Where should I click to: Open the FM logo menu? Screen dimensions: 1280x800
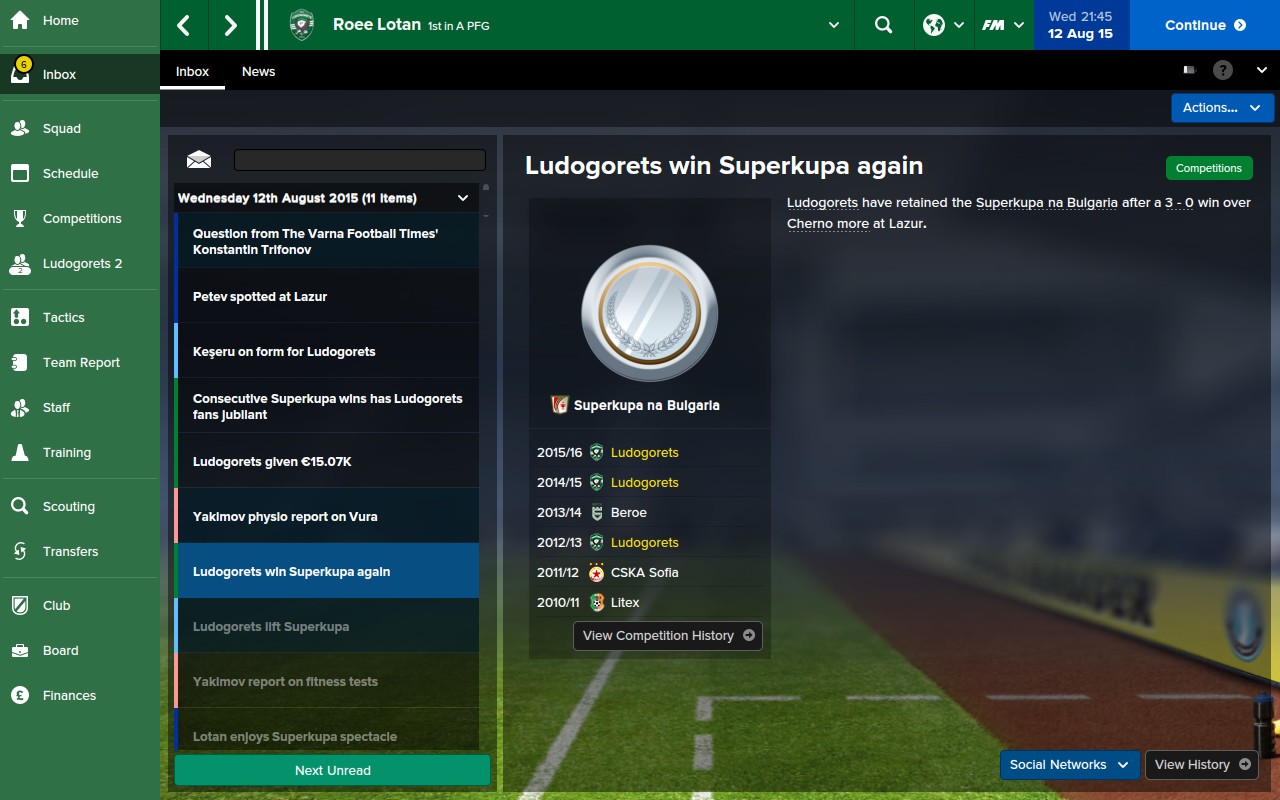[x=1003, y=25]
